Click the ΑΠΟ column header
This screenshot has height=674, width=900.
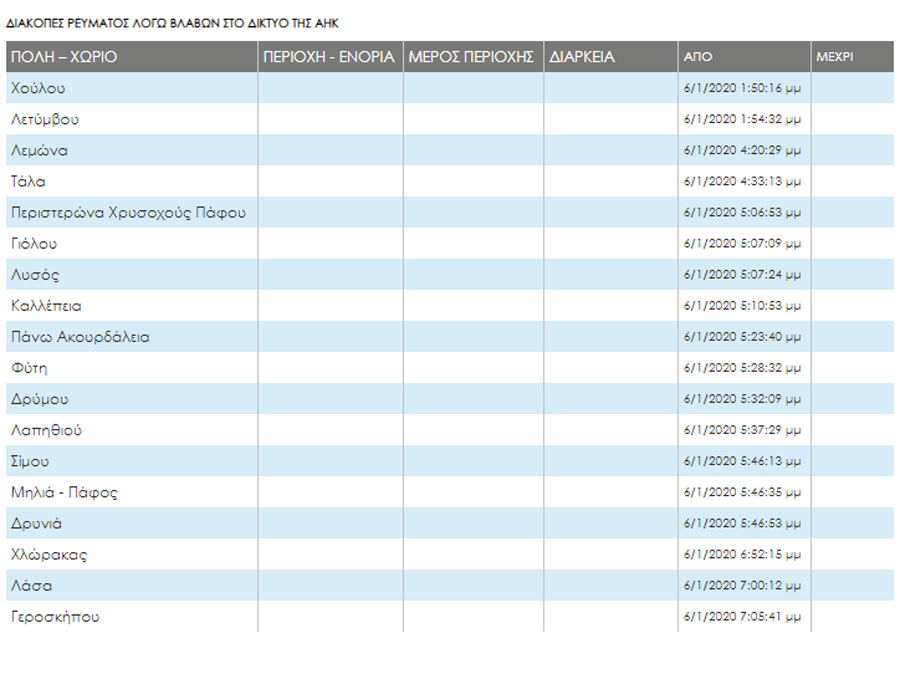pos(744,57)
